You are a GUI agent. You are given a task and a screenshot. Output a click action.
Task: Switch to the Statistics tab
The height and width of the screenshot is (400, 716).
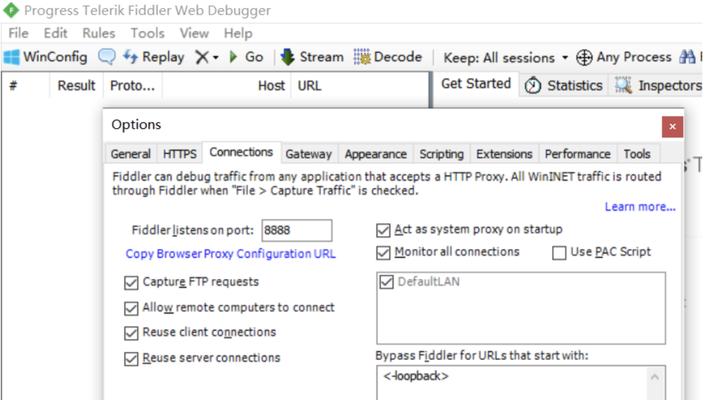pyautogui.click(x=565, y=85)
